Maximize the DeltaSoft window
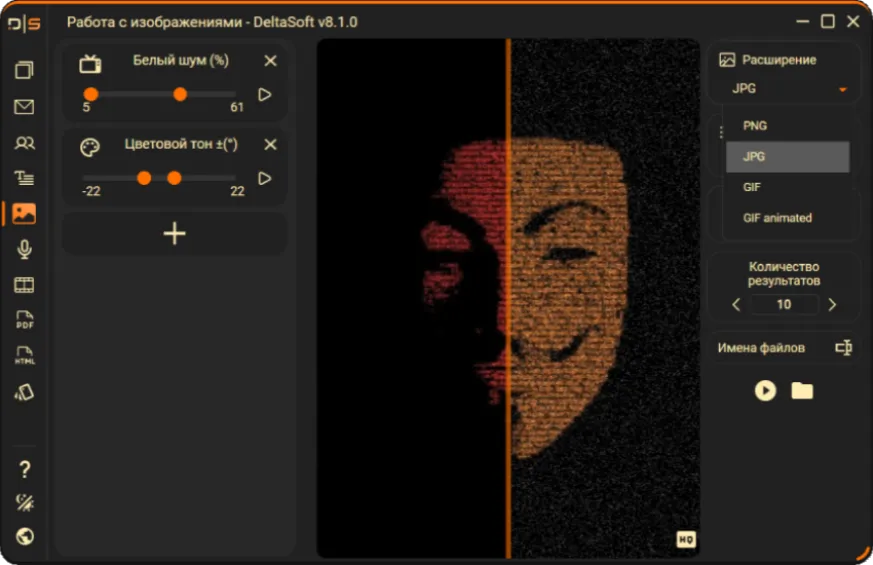The width and height of the screenshot is (873, 565). click(827, 21)
